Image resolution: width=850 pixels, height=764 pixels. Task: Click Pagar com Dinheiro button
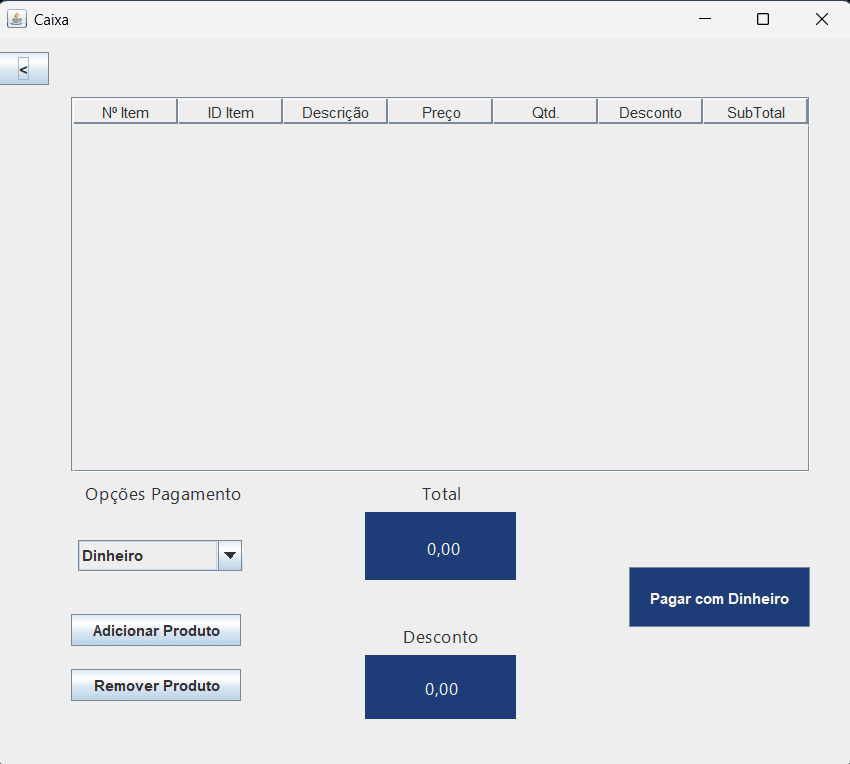[719, 597]
